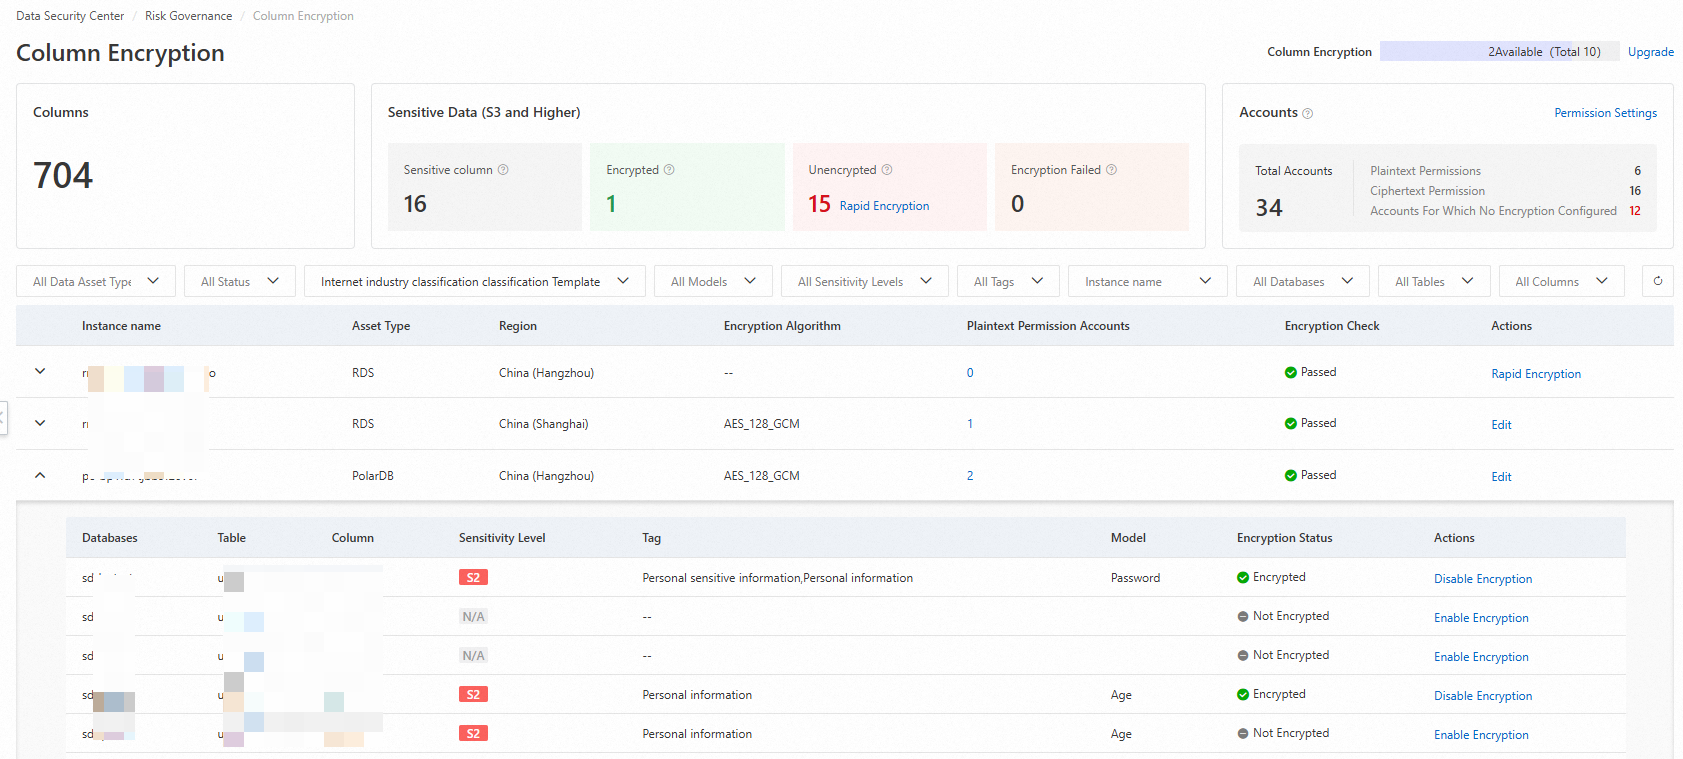Enable Encryption for unencrypted Age column
1683x759 pixels.
(1481, 735)
